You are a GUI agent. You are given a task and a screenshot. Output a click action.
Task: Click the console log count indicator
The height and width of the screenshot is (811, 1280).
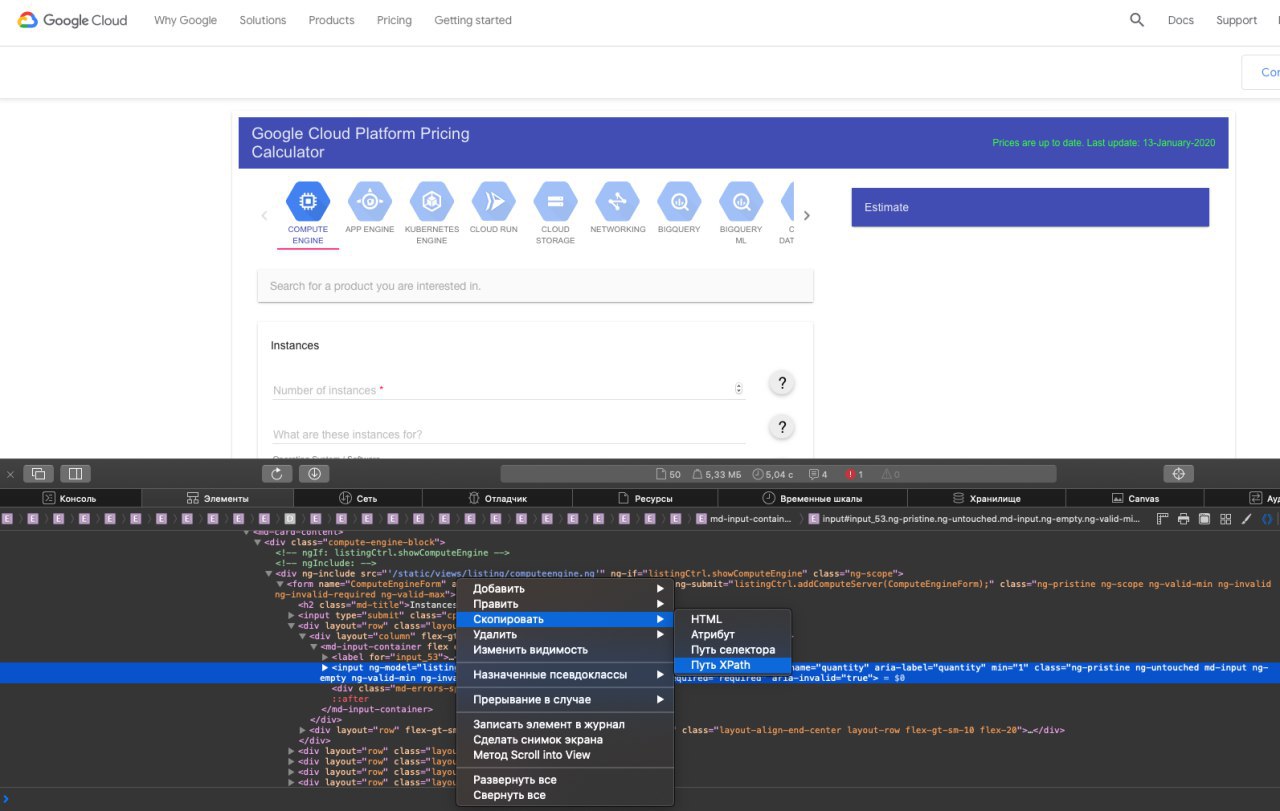tap(818, 474)
